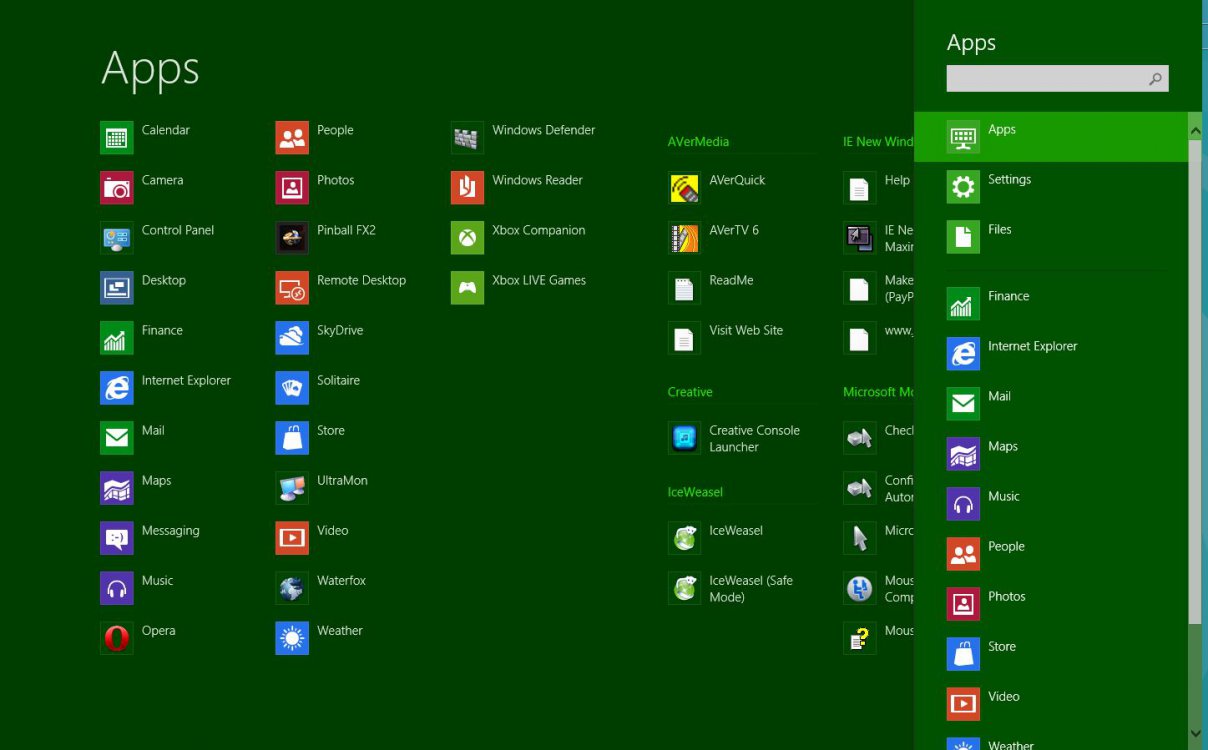Launch the Camera app icon

pos(117,187)
